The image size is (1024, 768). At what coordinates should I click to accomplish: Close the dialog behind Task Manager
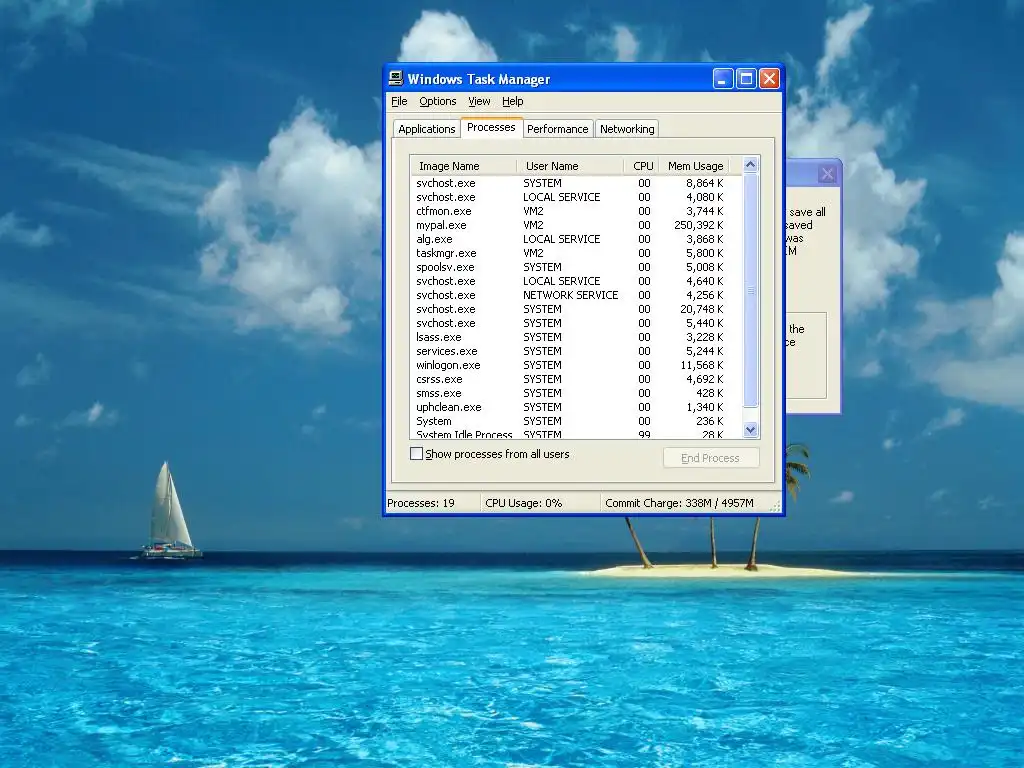[827, 174]
